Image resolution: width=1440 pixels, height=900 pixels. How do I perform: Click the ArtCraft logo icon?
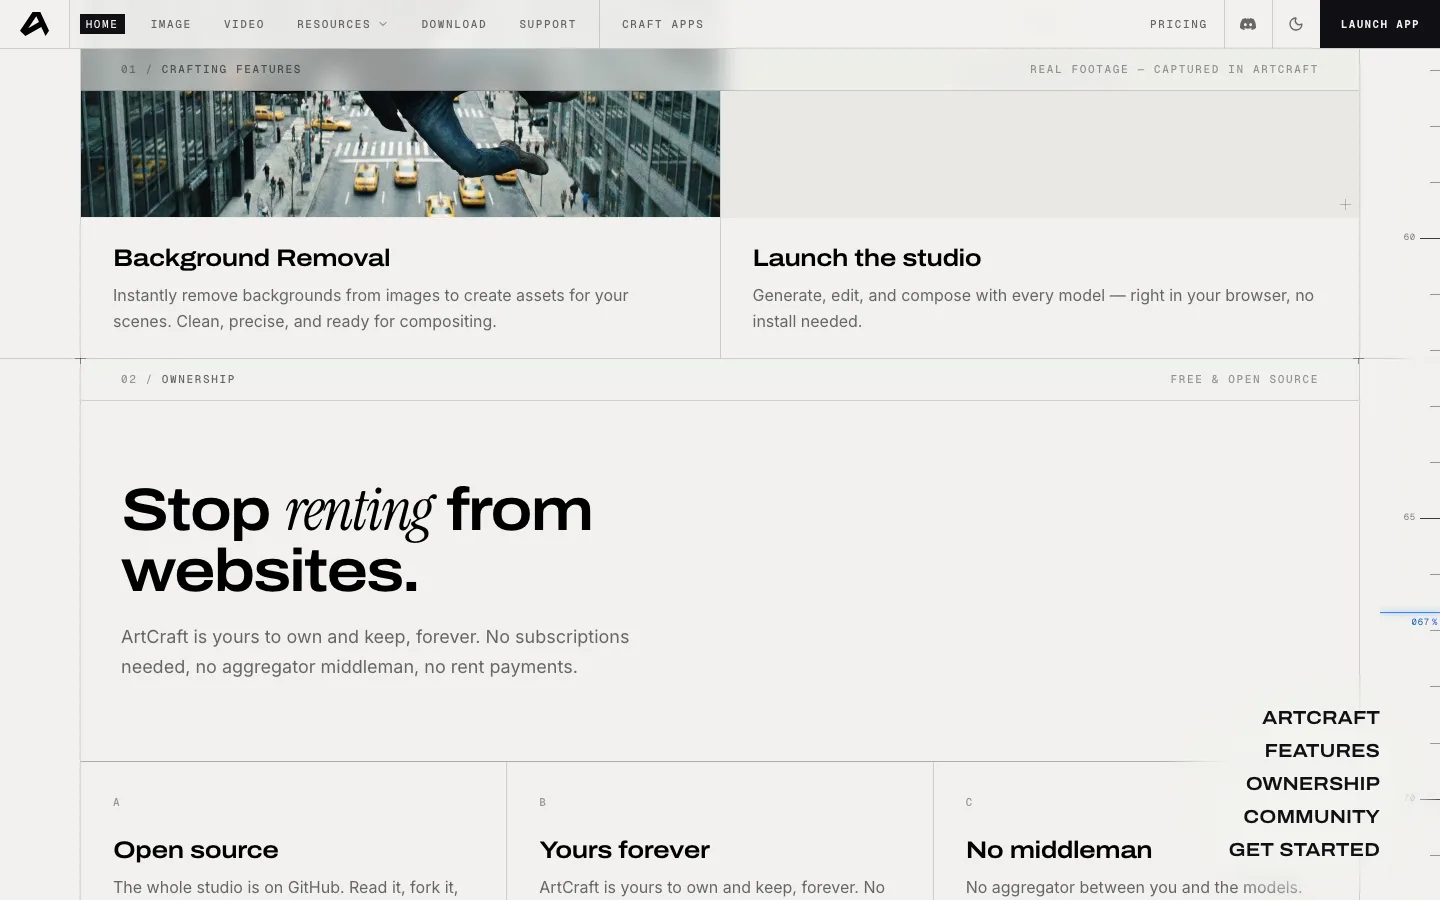34,24
